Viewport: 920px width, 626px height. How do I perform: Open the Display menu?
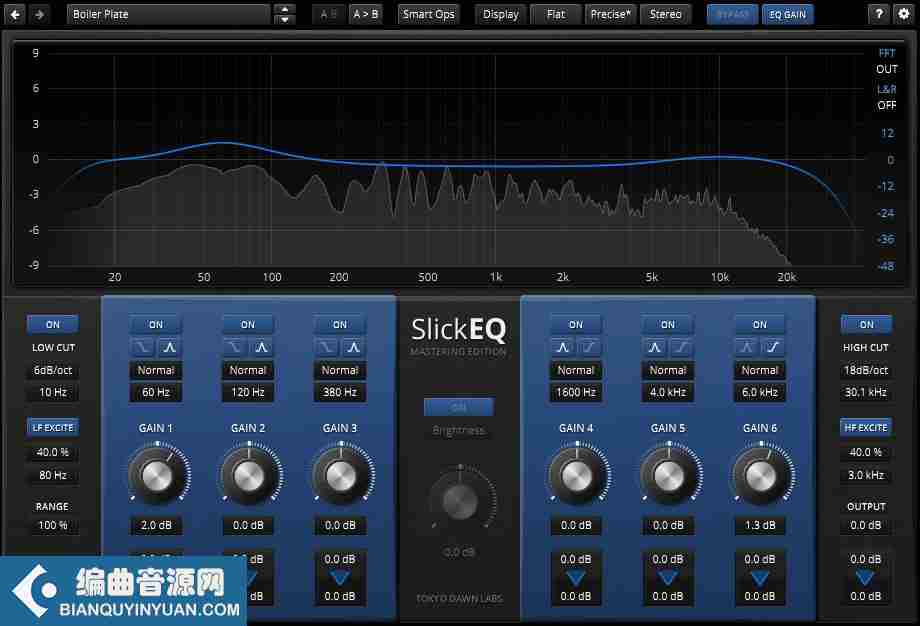(500, 14)
